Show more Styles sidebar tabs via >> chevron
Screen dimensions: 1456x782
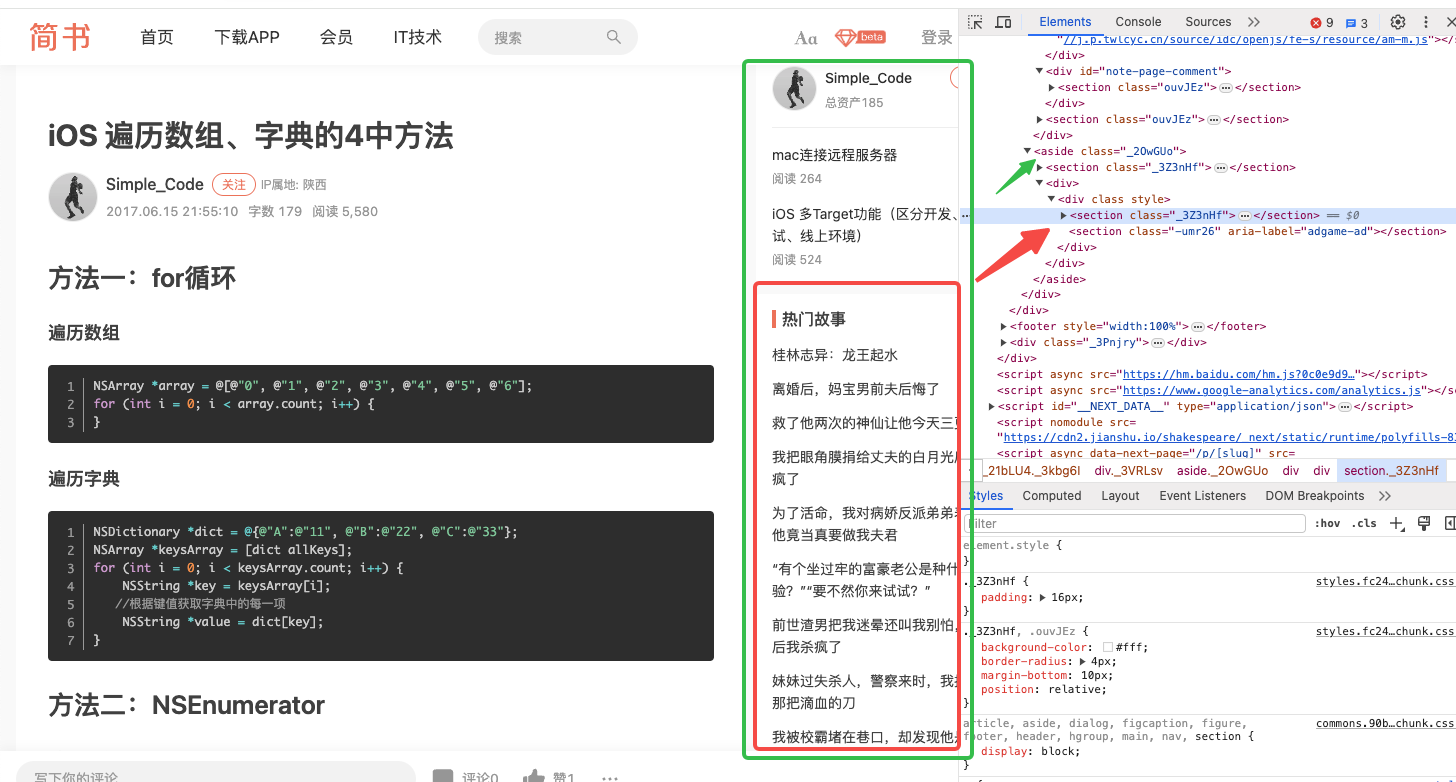click(1384, 496)
